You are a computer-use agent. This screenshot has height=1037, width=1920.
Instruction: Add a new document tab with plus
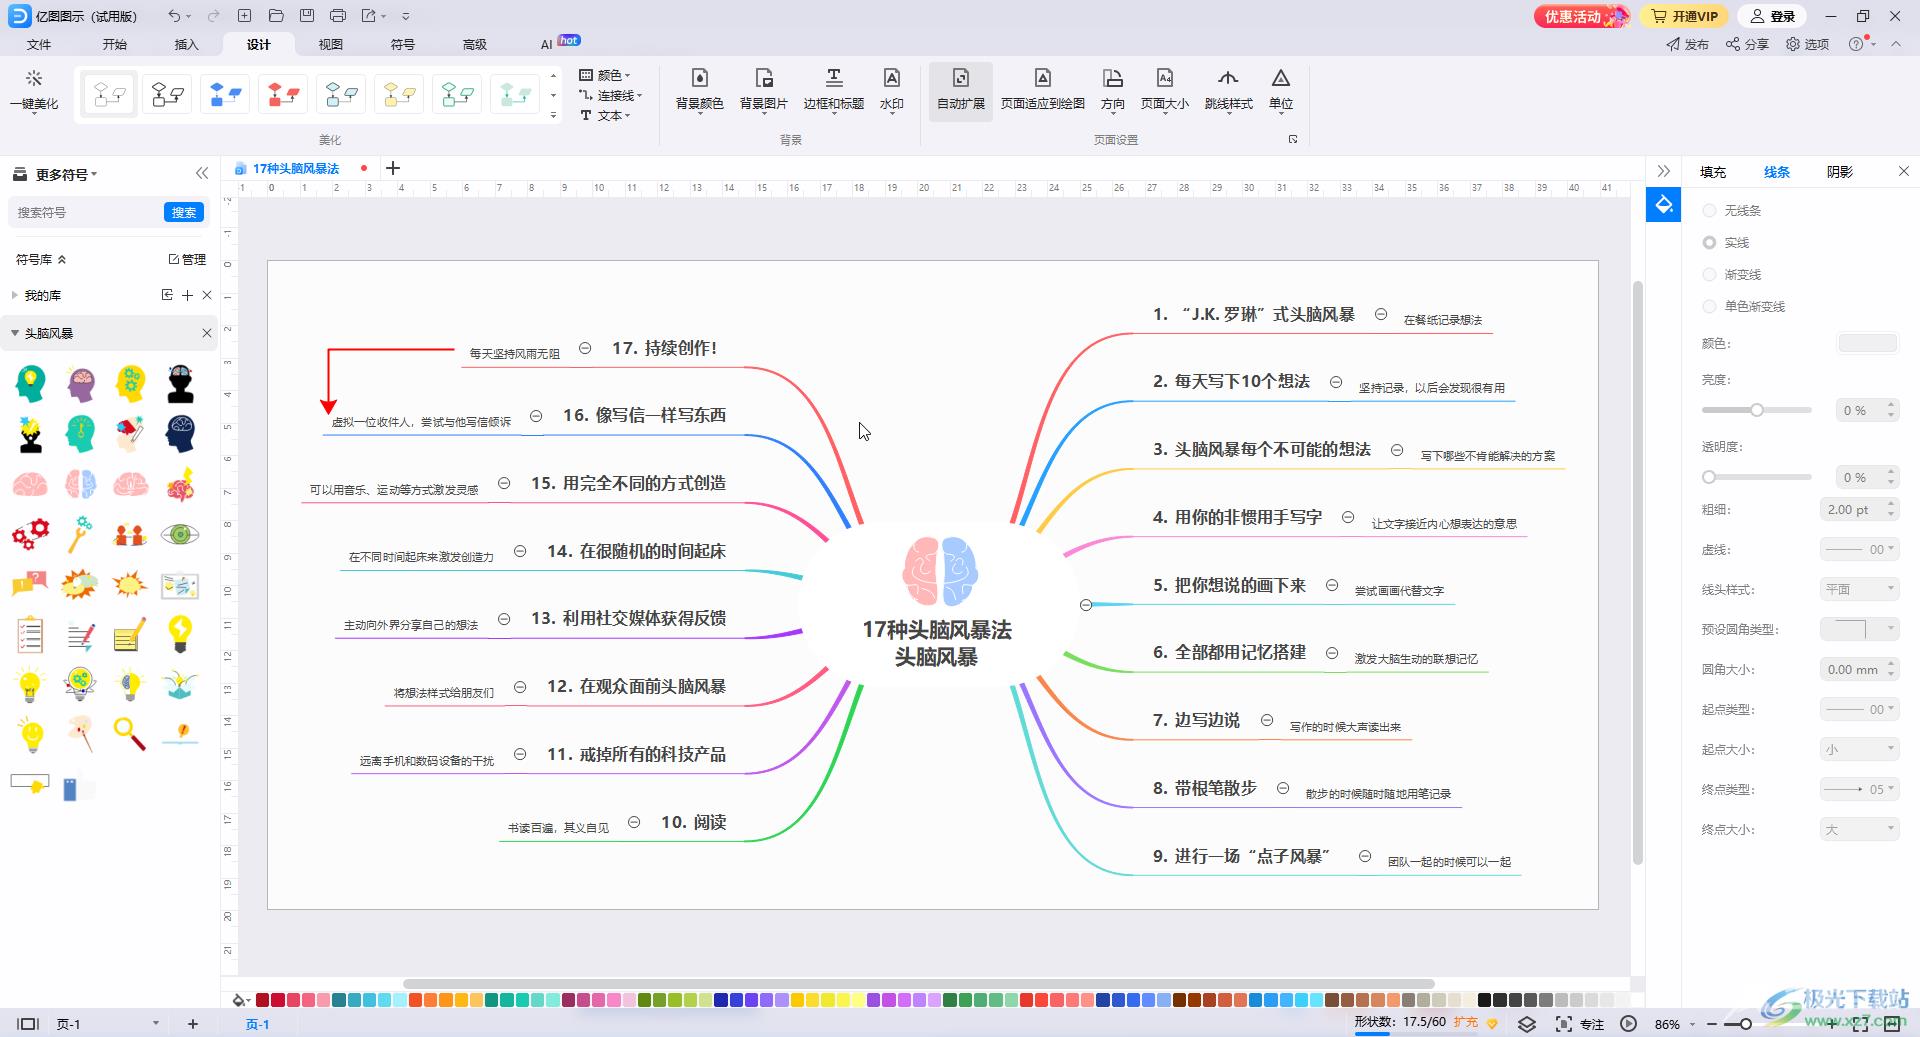point(393,168)
